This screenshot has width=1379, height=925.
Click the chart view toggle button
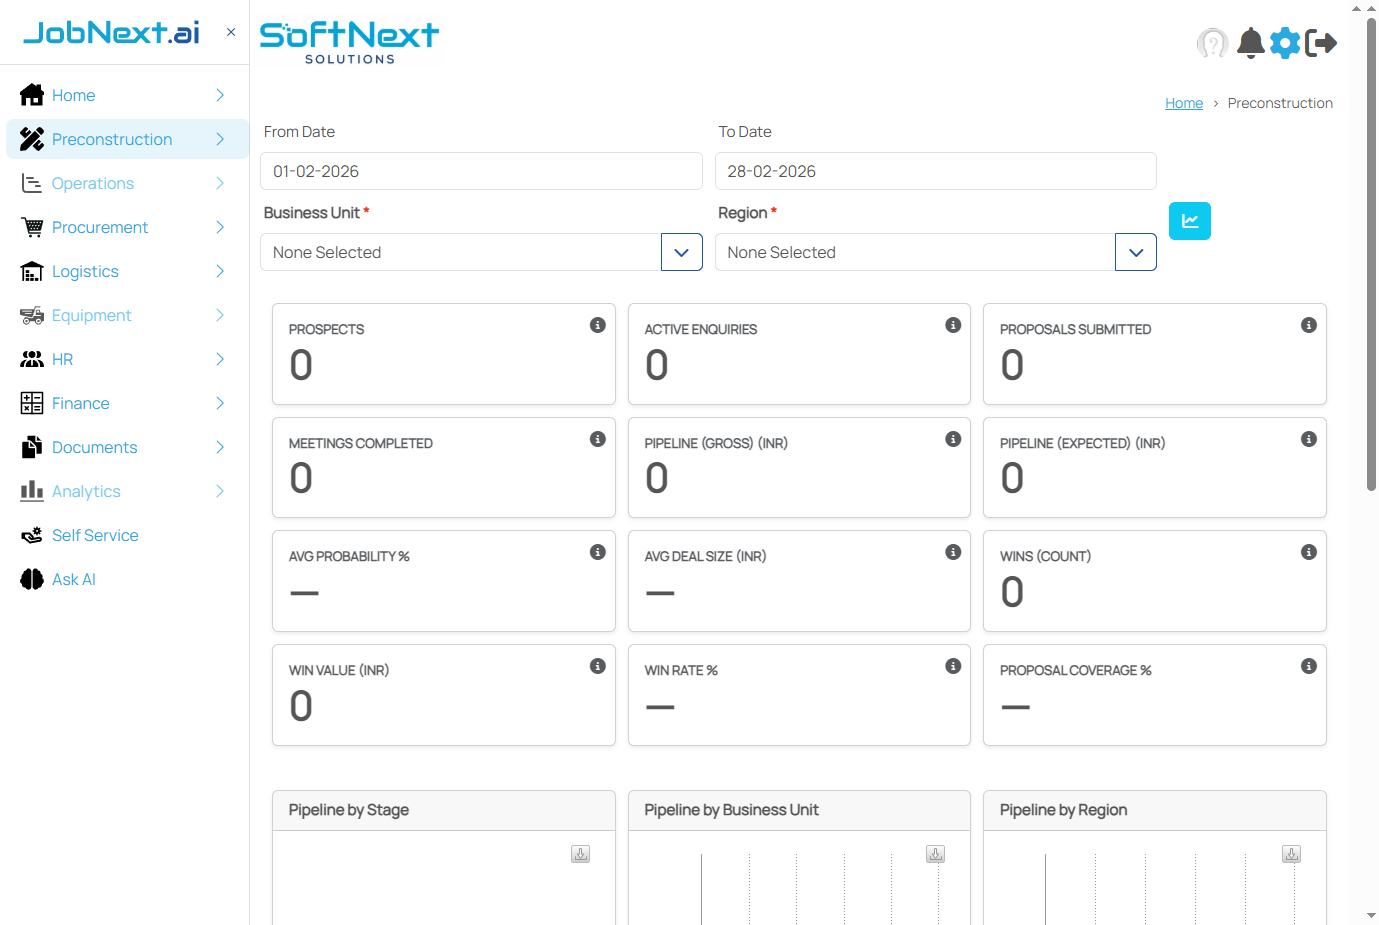pos(1189,221)
